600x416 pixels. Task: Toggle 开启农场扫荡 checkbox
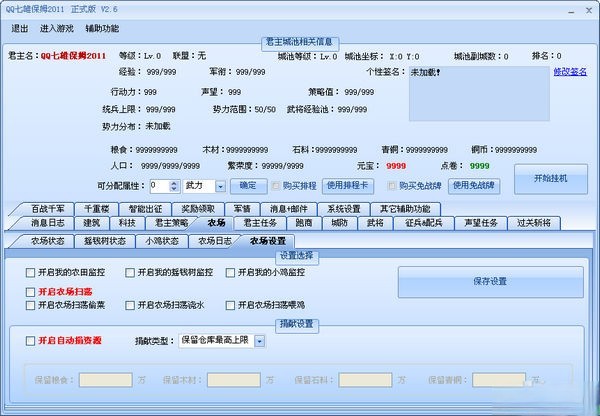coord(30,290)
